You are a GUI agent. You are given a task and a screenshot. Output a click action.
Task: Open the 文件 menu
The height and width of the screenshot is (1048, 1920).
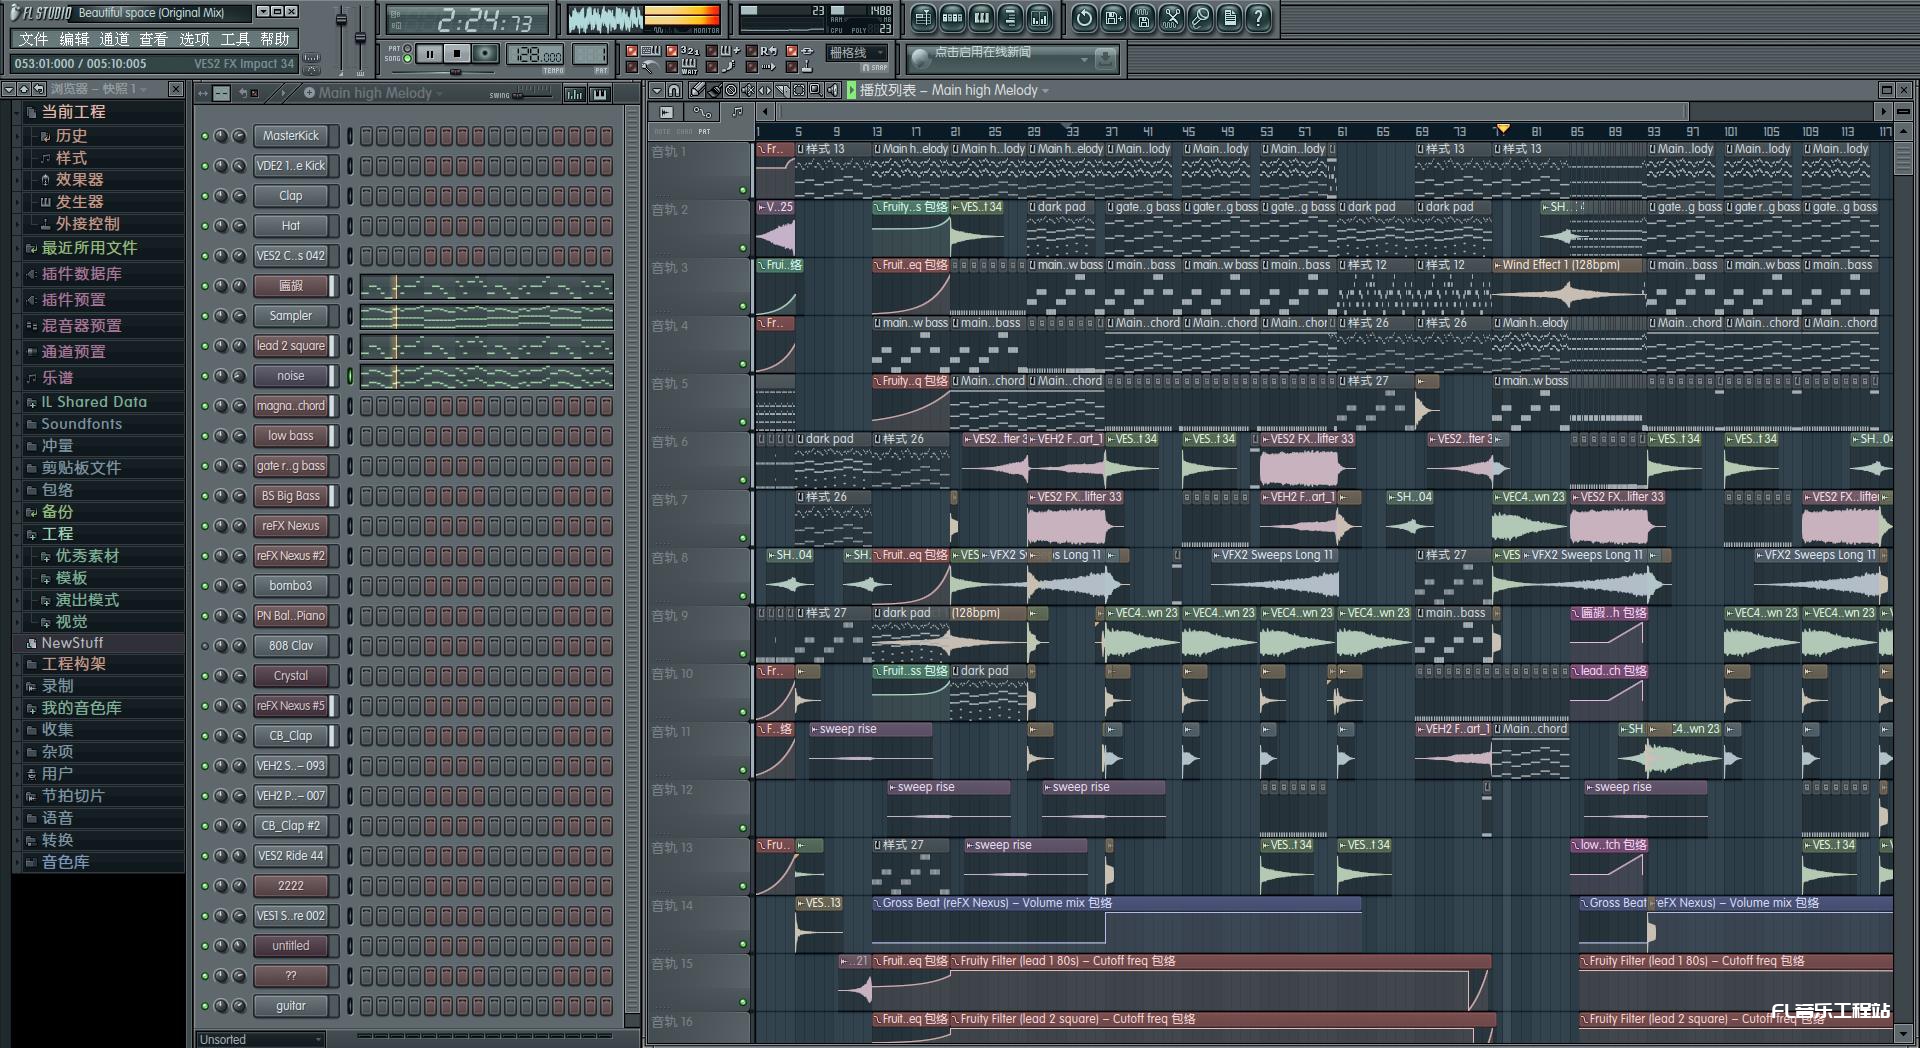(x=34, y=39)
